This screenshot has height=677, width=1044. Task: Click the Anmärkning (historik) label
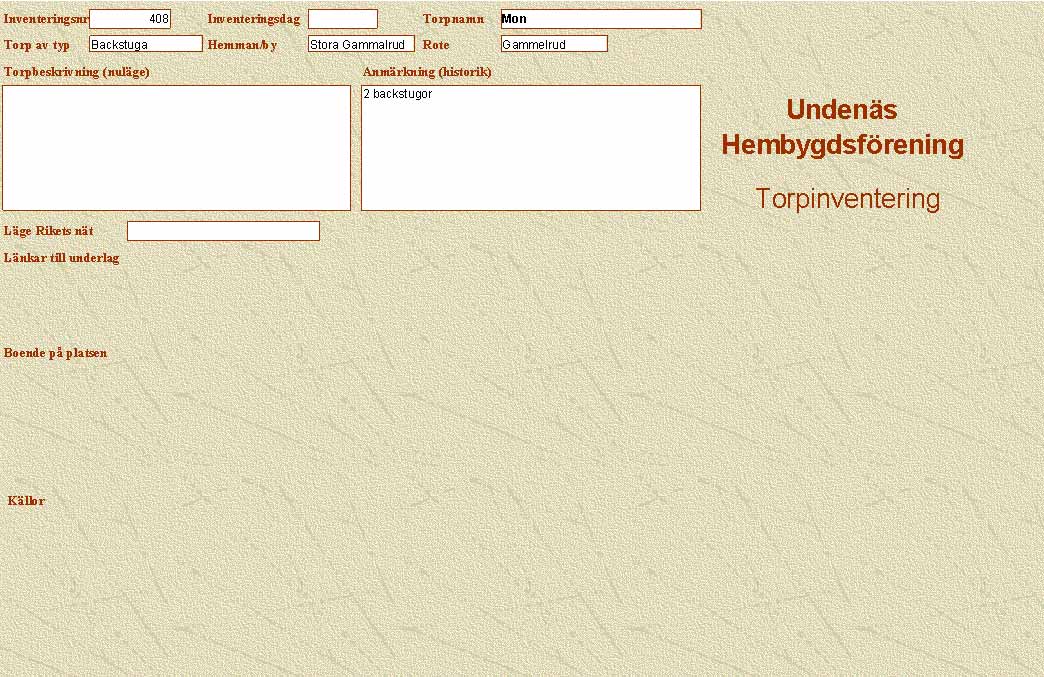click(427, 72)
